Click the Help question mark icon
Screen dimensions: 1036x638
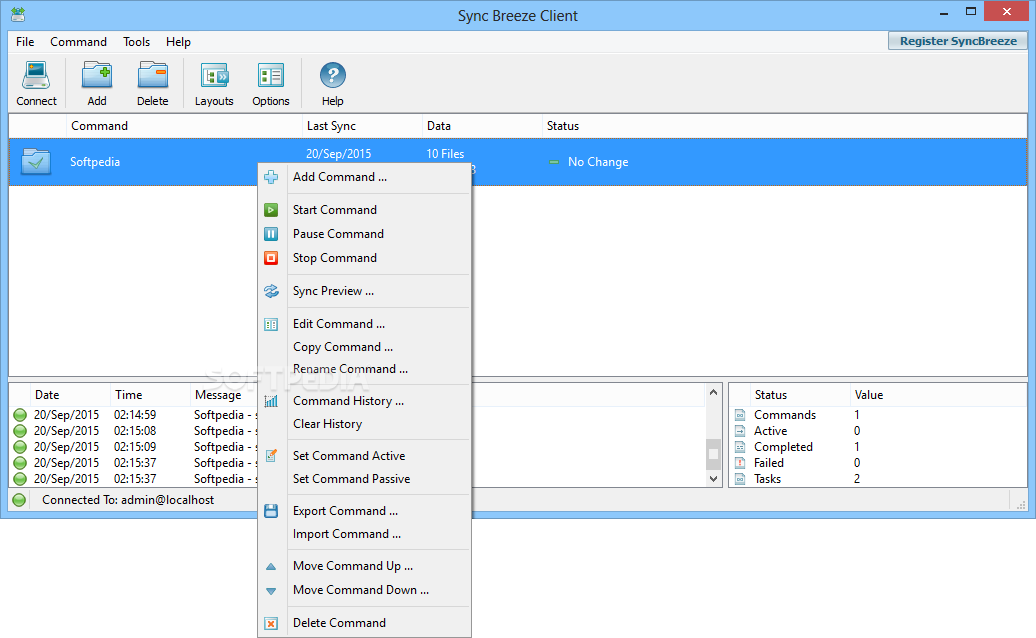(332, 75)
